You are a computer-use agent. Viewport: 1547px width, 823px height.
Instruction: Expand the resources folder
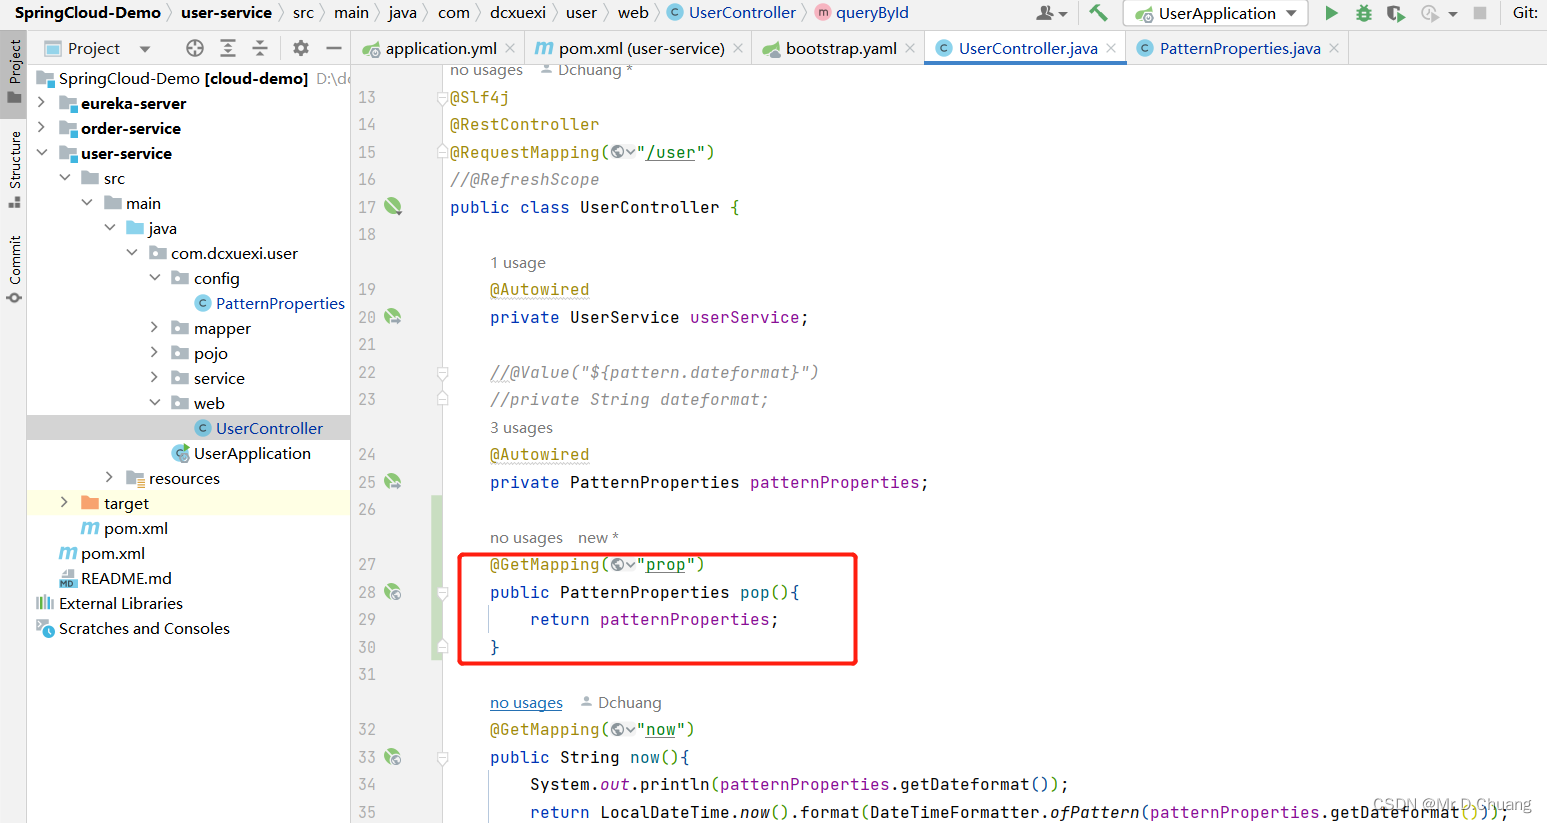(109, 478)
